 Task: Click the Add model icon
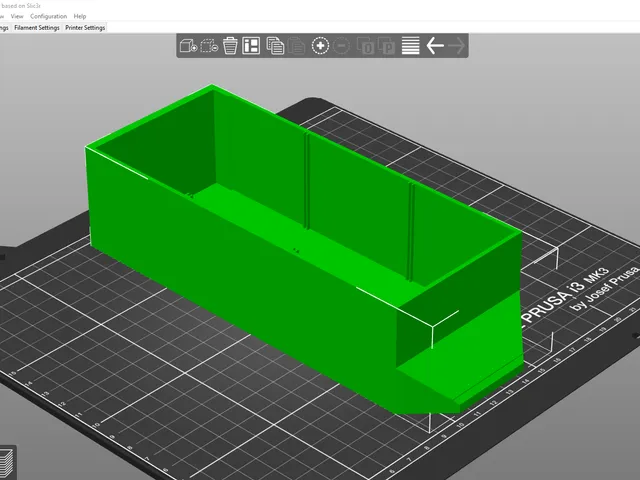click(x=188, y=46)
